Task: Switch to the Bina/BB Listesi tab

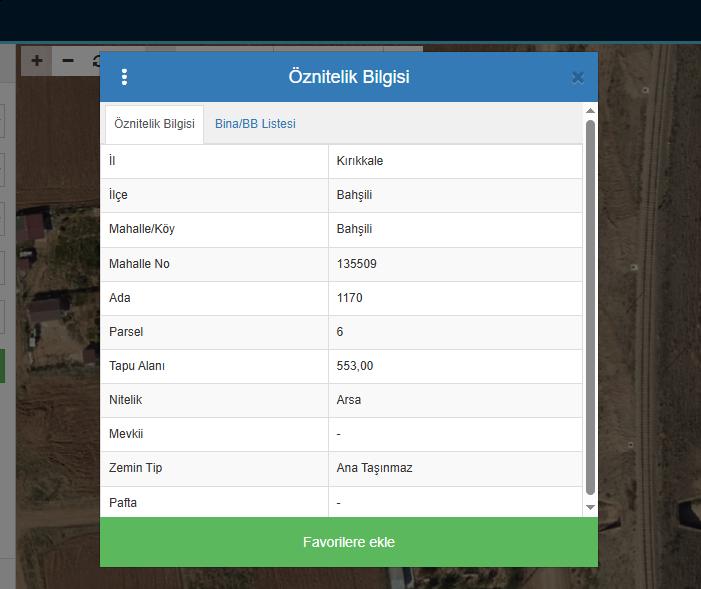Action: [255, 124]
